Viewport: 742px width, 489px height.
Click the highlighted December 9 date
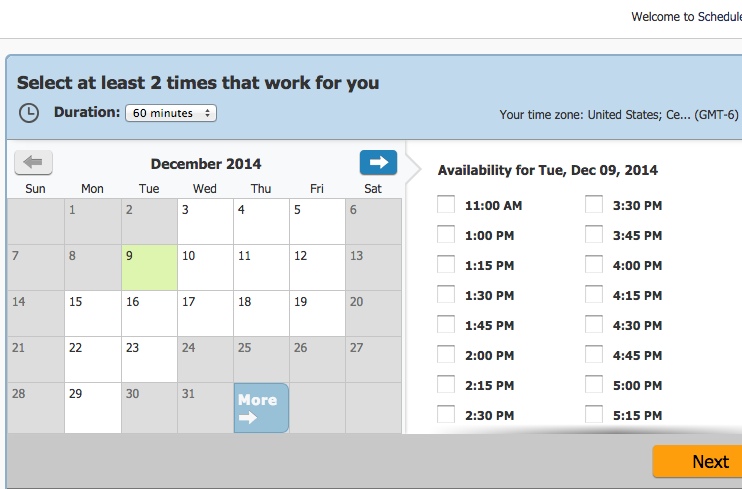pos(149,267)
